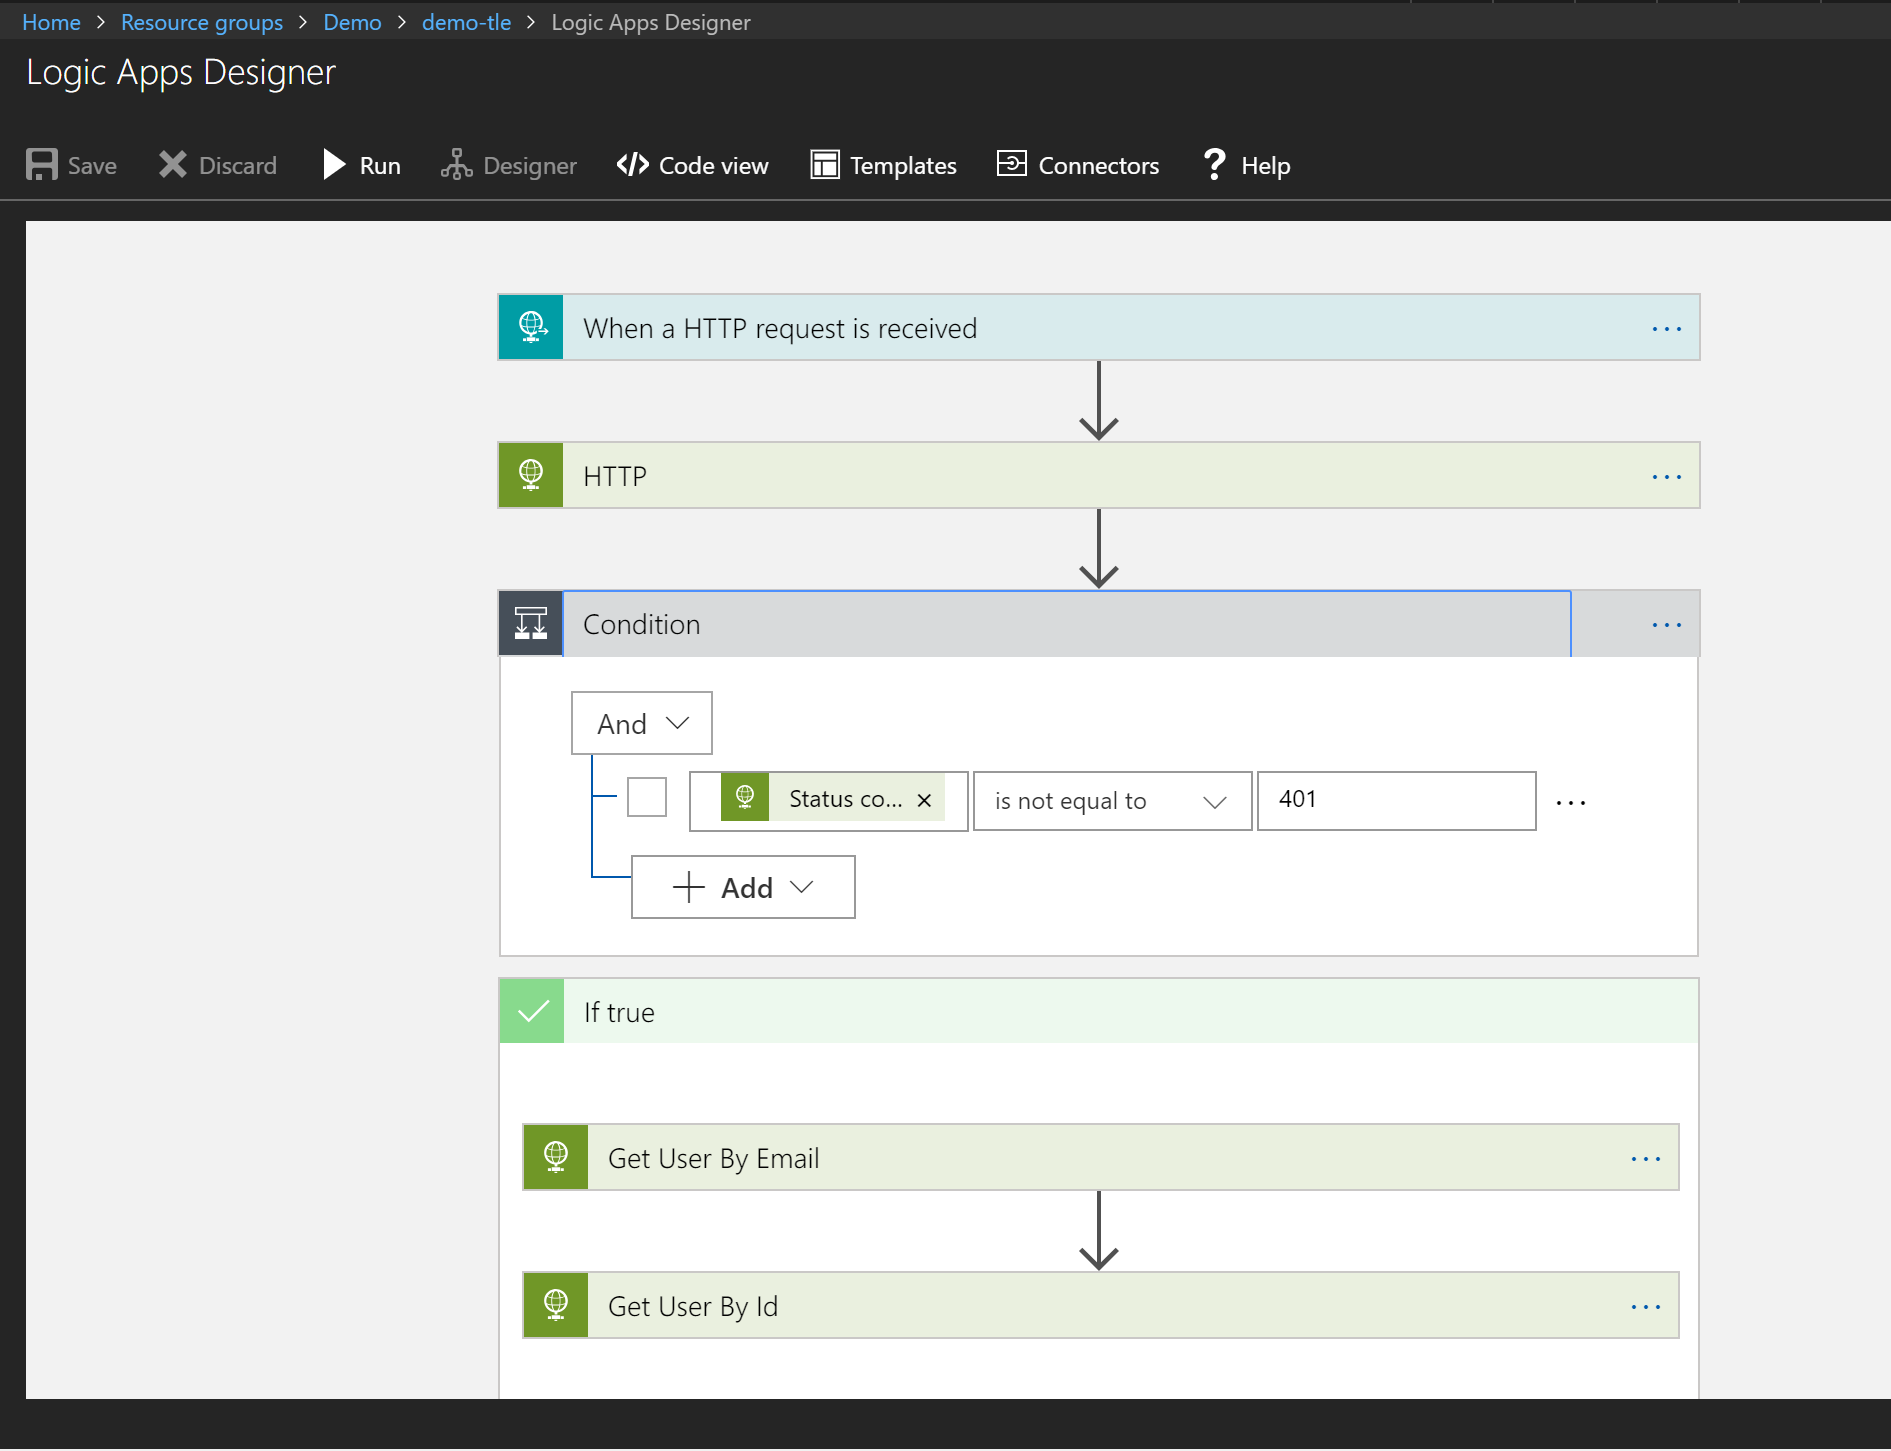Click the Connectors icon

point(1012,164)
